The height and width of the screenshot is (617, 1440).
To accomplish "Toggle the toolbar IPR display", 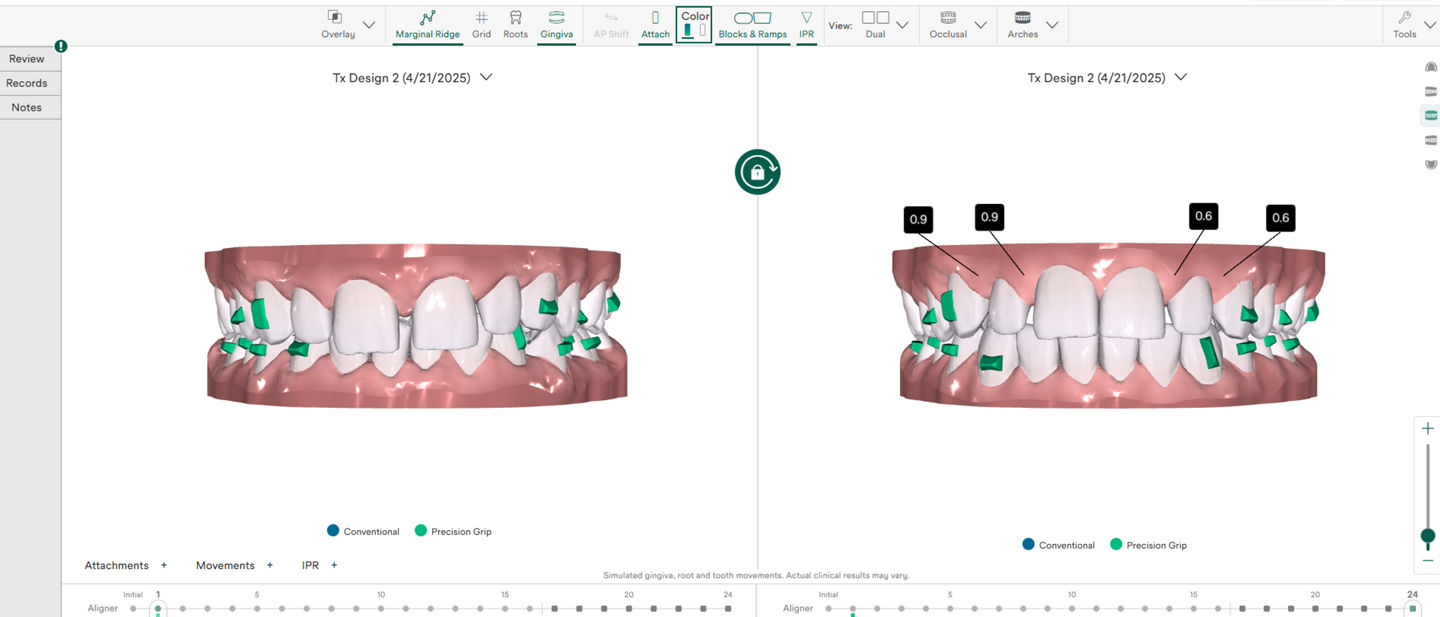I will (806, 25).
